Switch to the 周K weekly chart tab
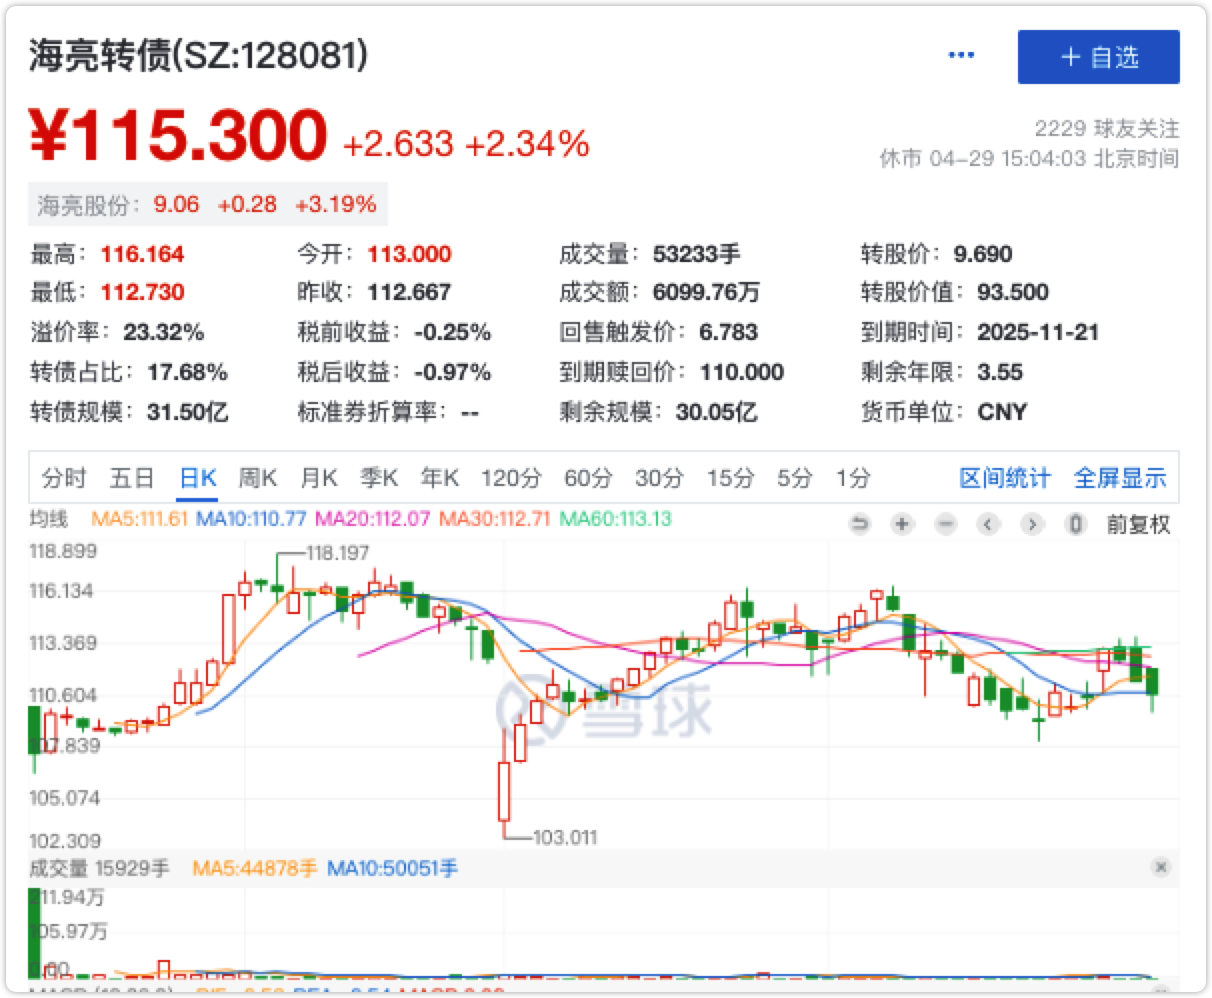 pos(258,479)
